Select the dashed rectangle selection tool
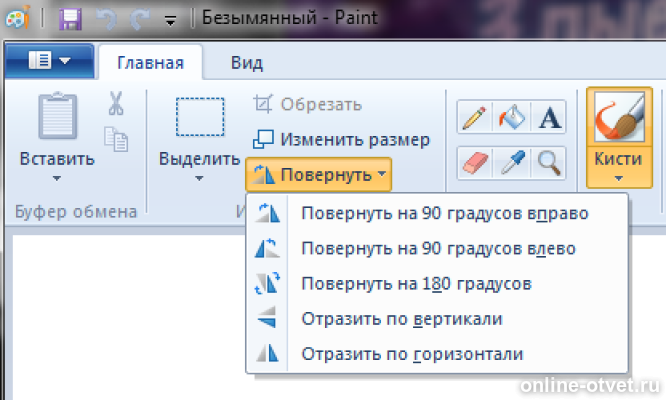The image size is (666, 400). tap(200, 117)
